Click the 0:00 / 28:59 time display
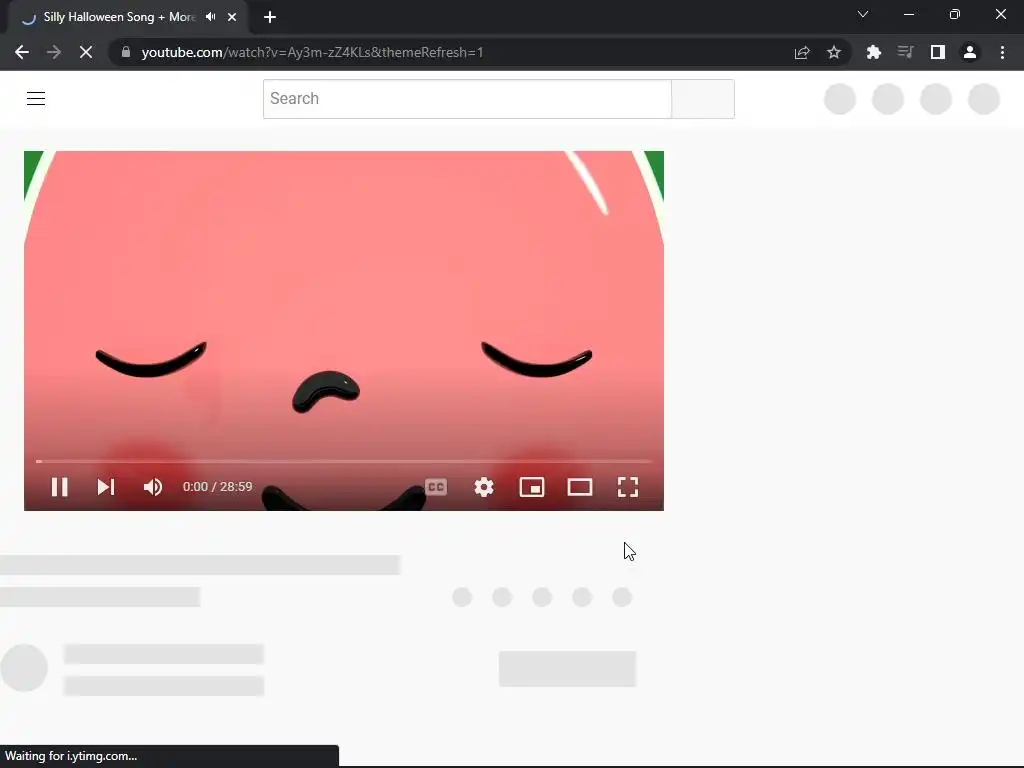This screenshot has height=768, width=1024. [x=217, y=487]
